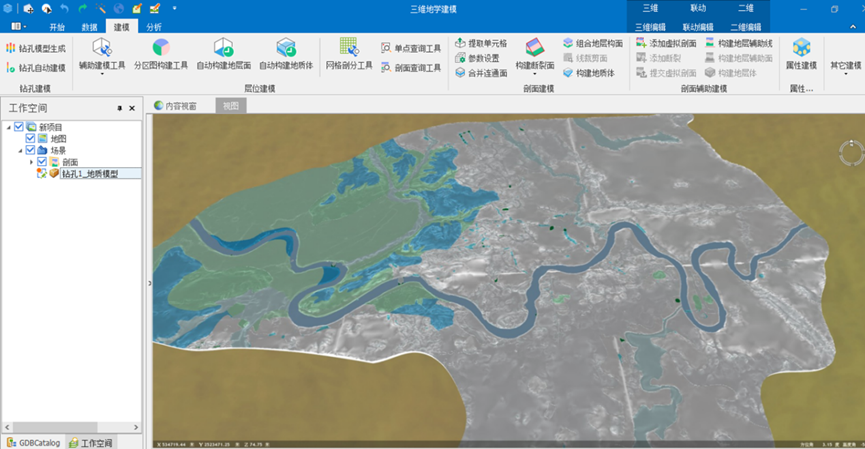Click the 自动构建地层面 icon

(x=224, y=47)
